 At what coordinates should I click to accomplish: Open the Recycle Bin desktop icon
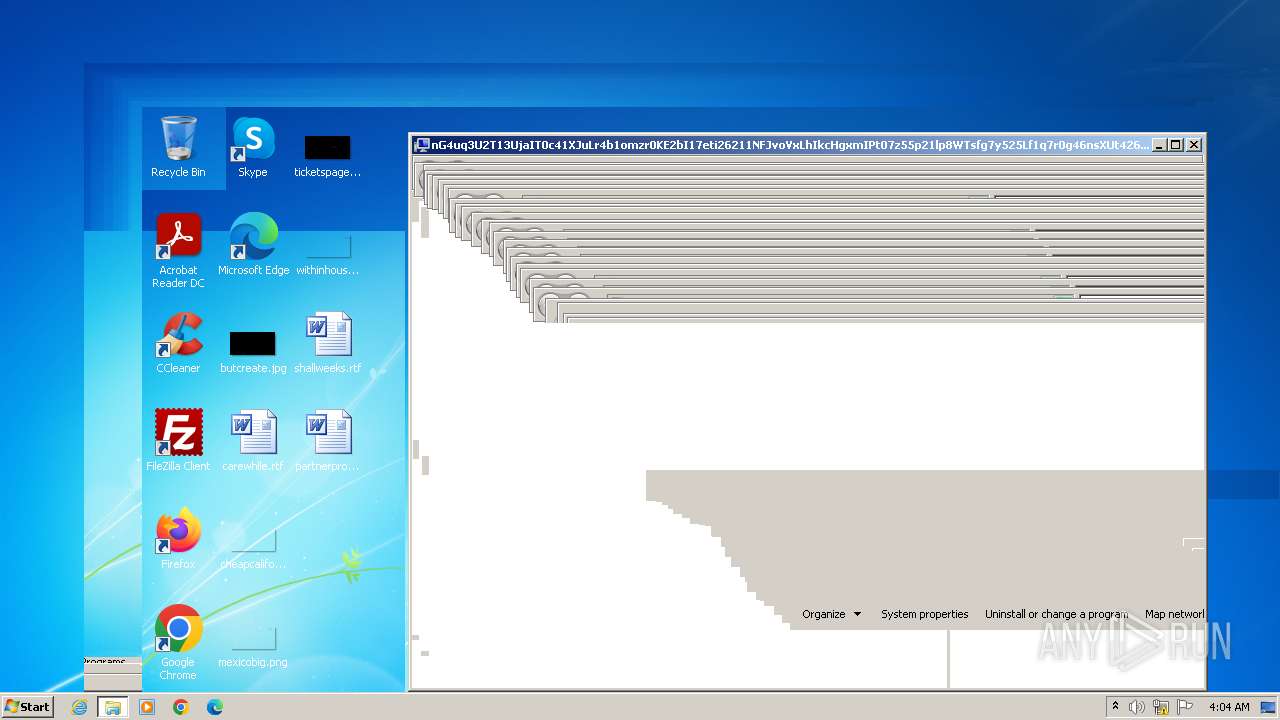[178, 147]
